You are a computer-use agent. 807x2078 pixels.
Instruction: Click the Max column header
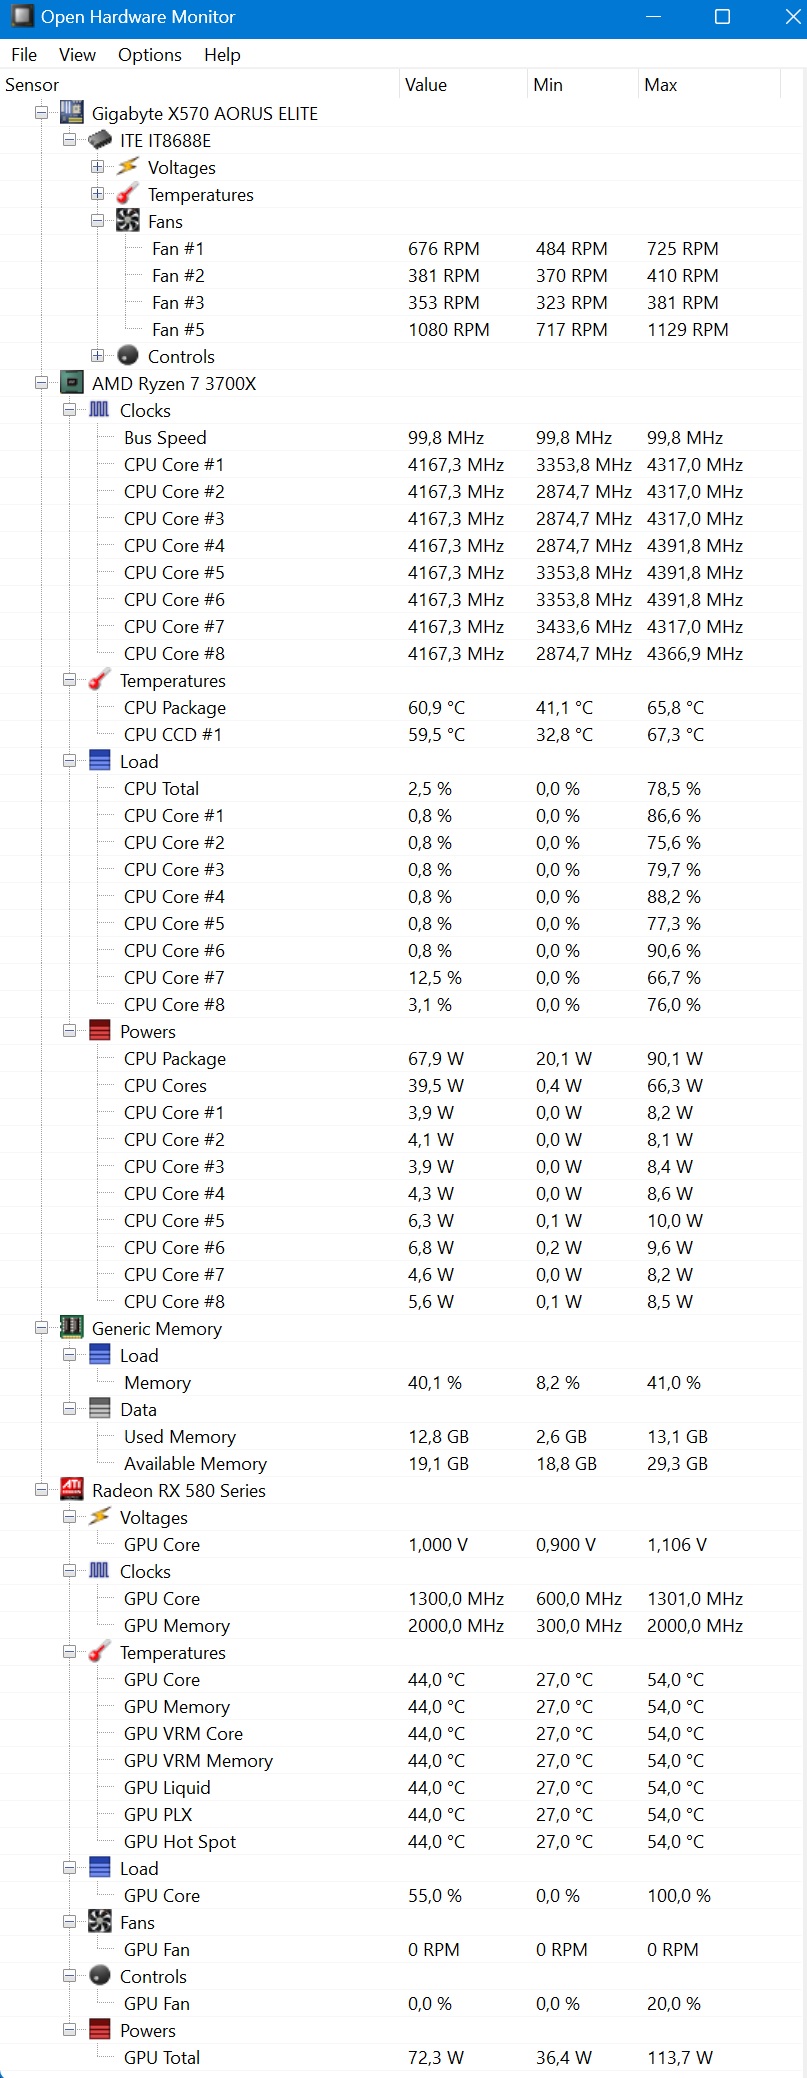point(709,85)
